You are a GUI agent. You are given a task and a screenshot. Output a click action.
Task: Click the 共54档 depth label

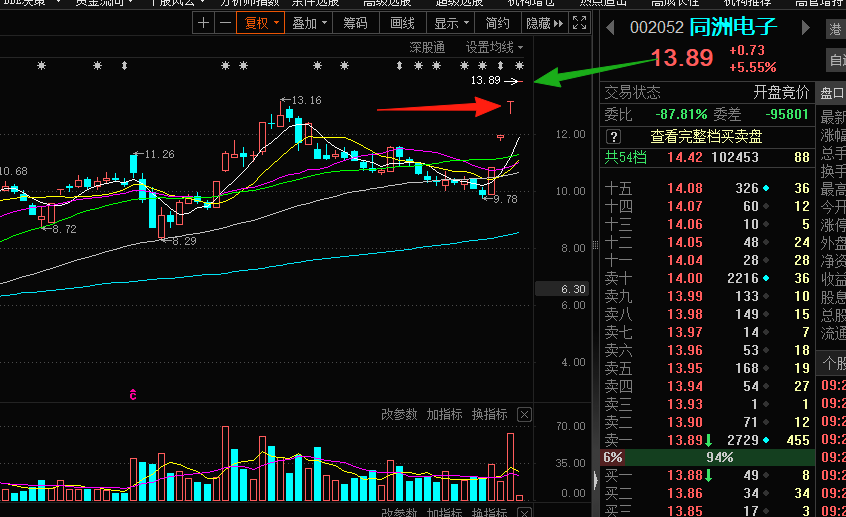pyautogui.click(x=625, y=157)
